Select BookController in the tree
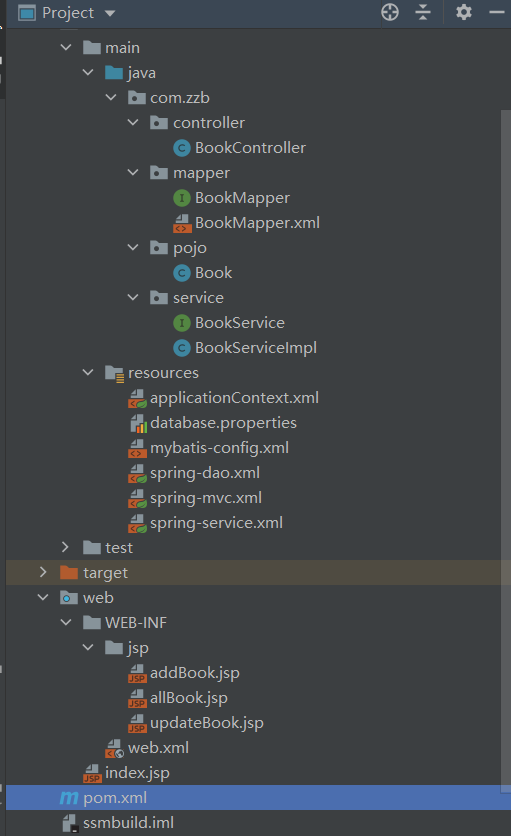 pos(250,148)
